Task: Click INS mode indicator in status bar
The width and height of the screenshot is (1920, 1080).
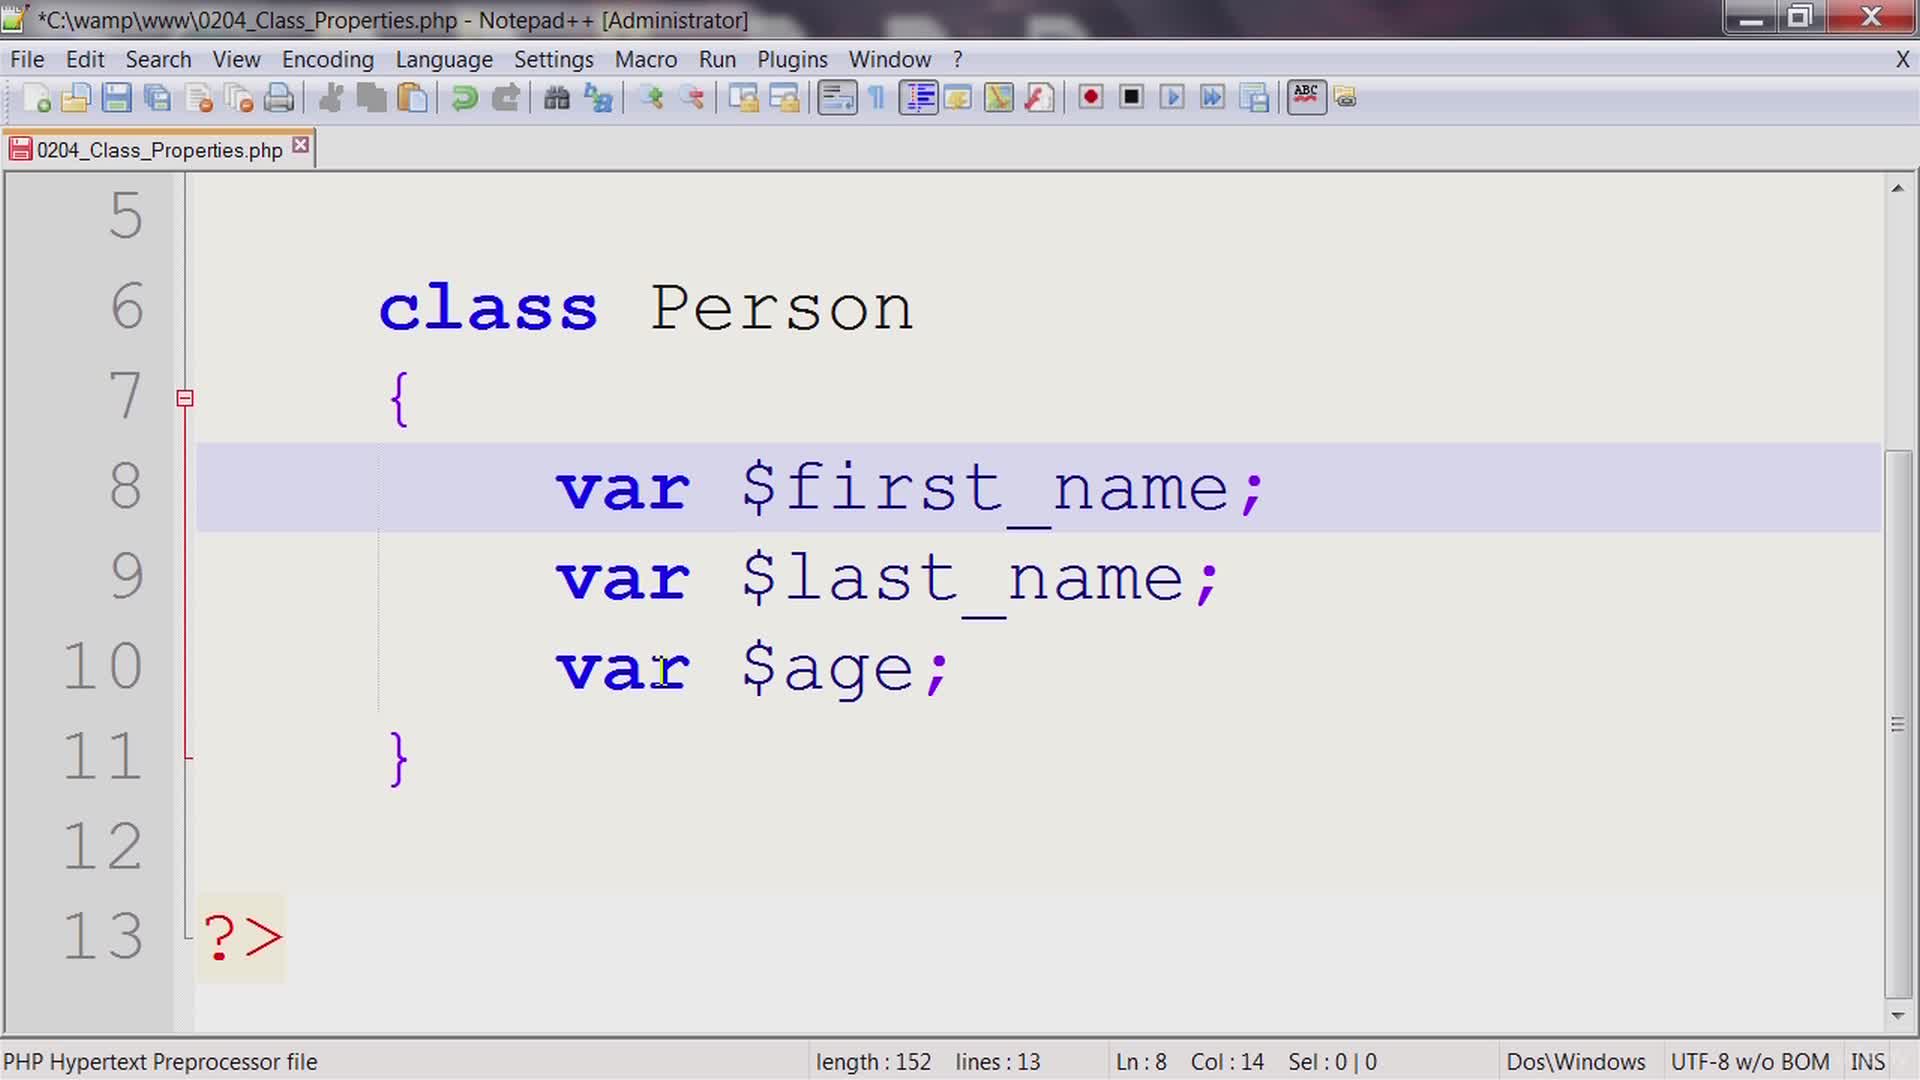Action: pyautogui.click(x=1867, y=1062)
